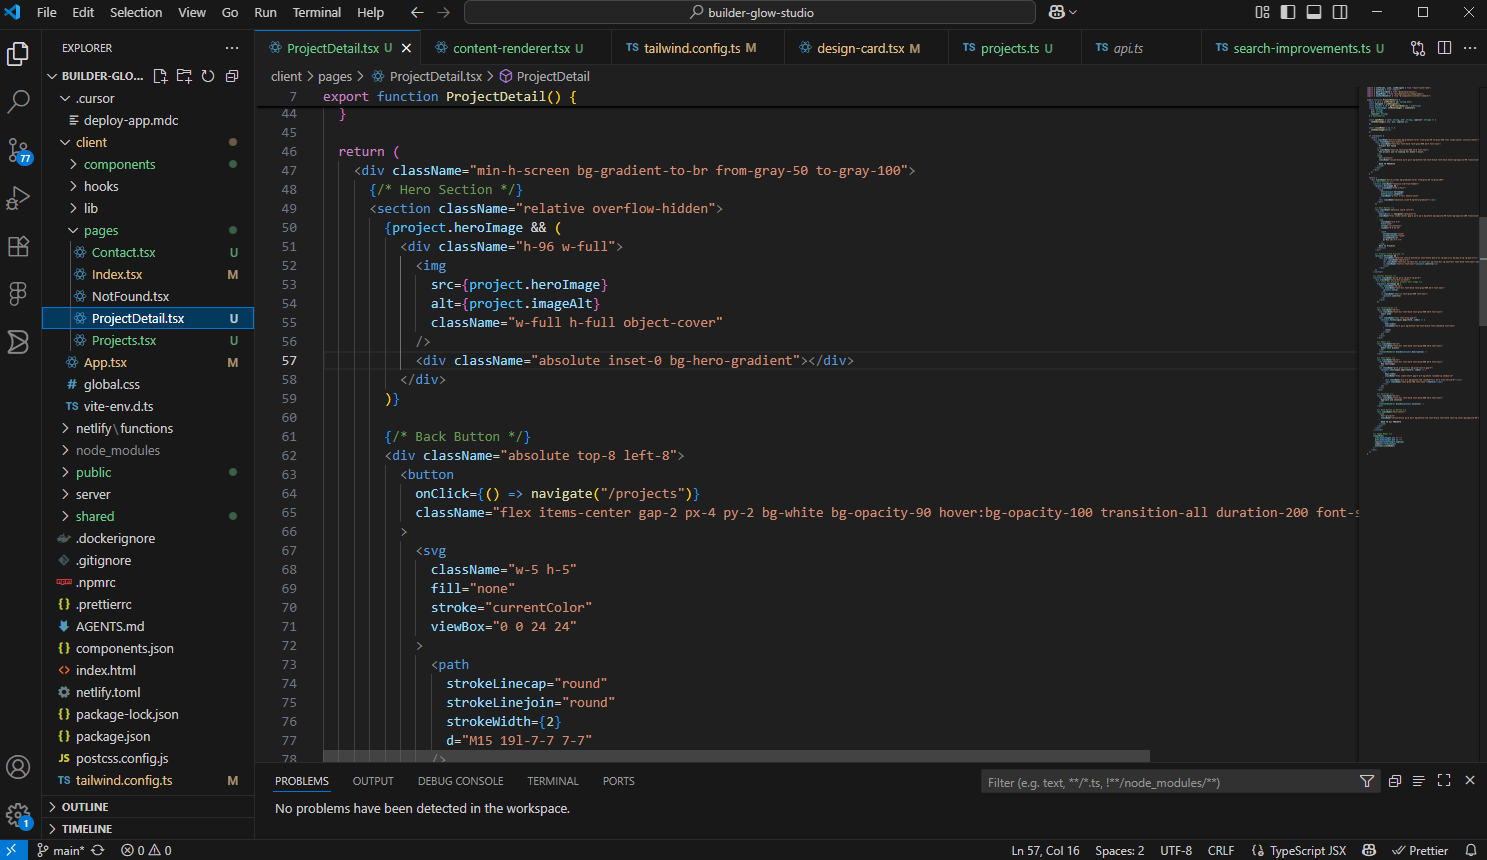The width and height of the screenshot is (1487, 860).
Task: Click main* branch in status bar
Action: tap(61, 850)
